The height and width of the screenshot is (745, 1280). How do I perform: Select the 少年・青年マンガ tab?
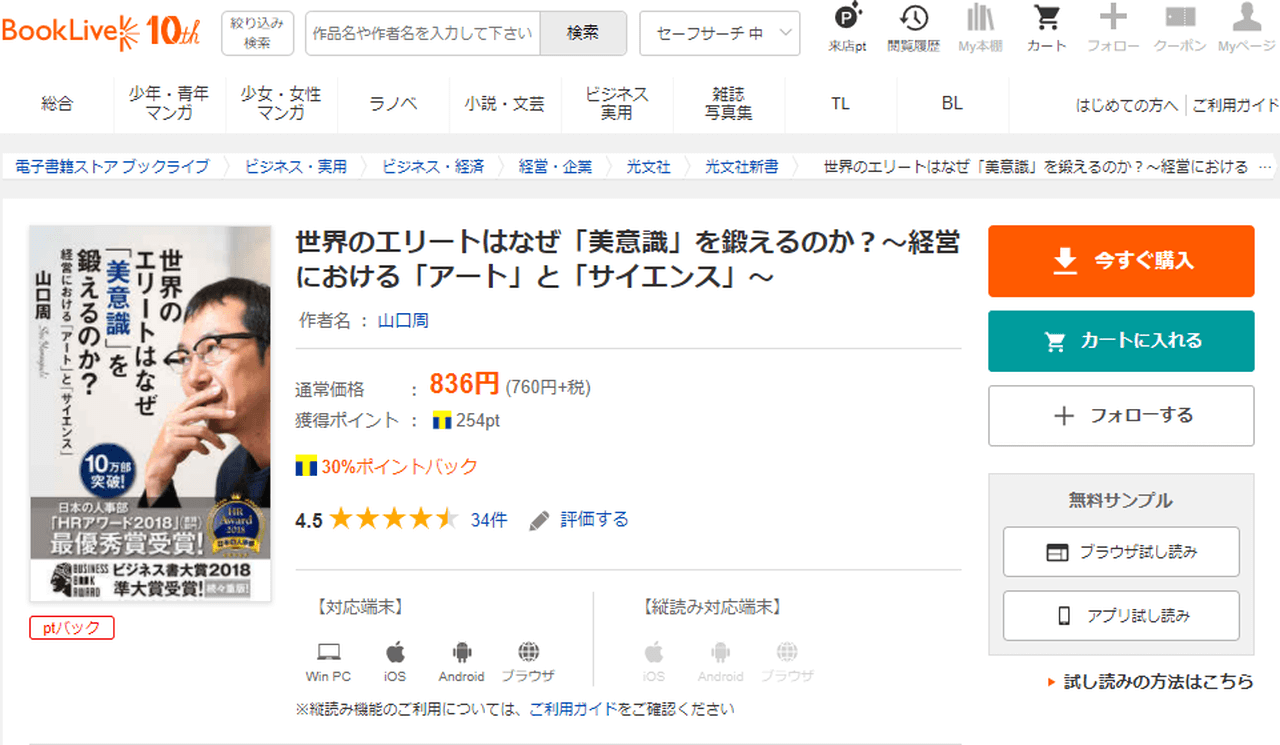coord(169,104)
